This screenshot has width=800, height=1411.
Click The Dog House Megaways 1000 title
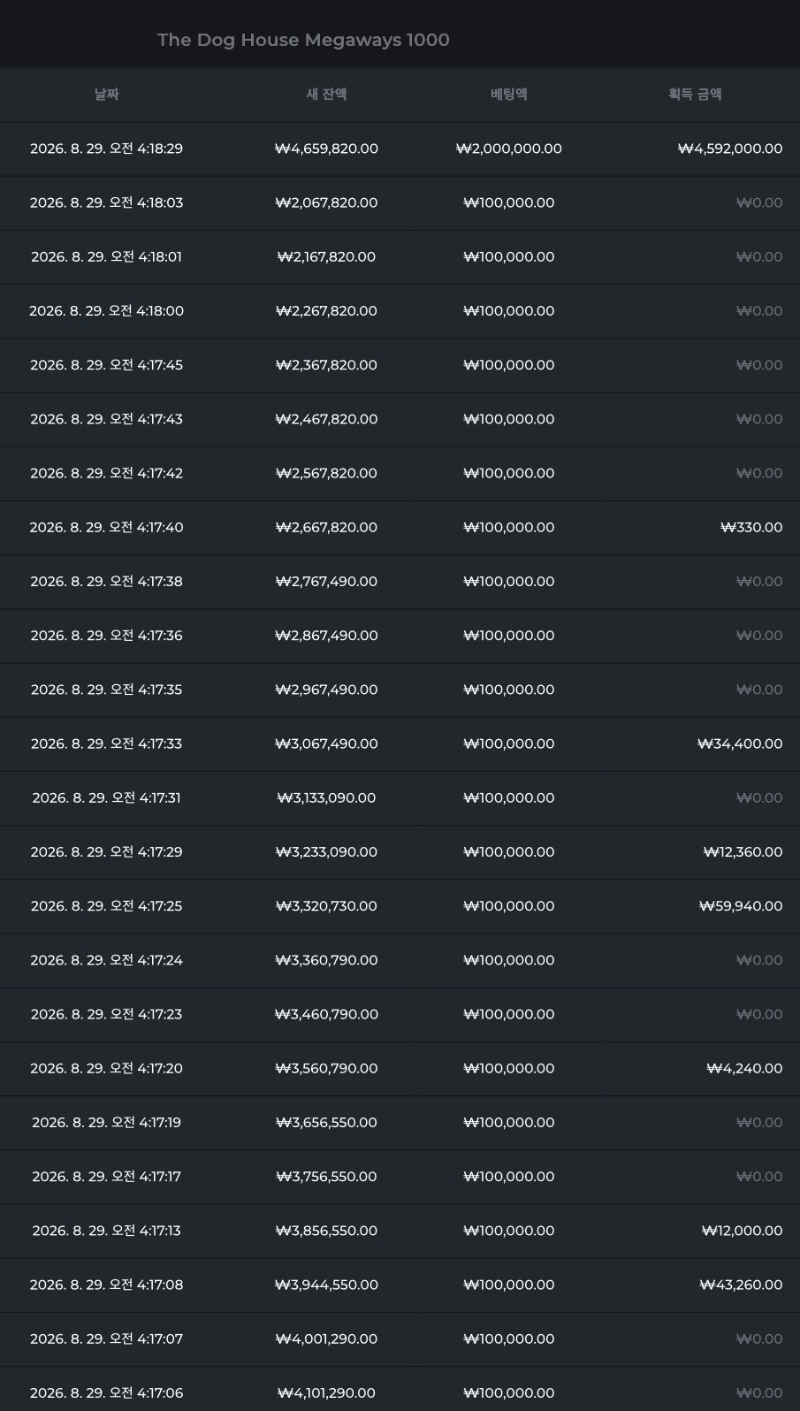(x=303, y=40)
